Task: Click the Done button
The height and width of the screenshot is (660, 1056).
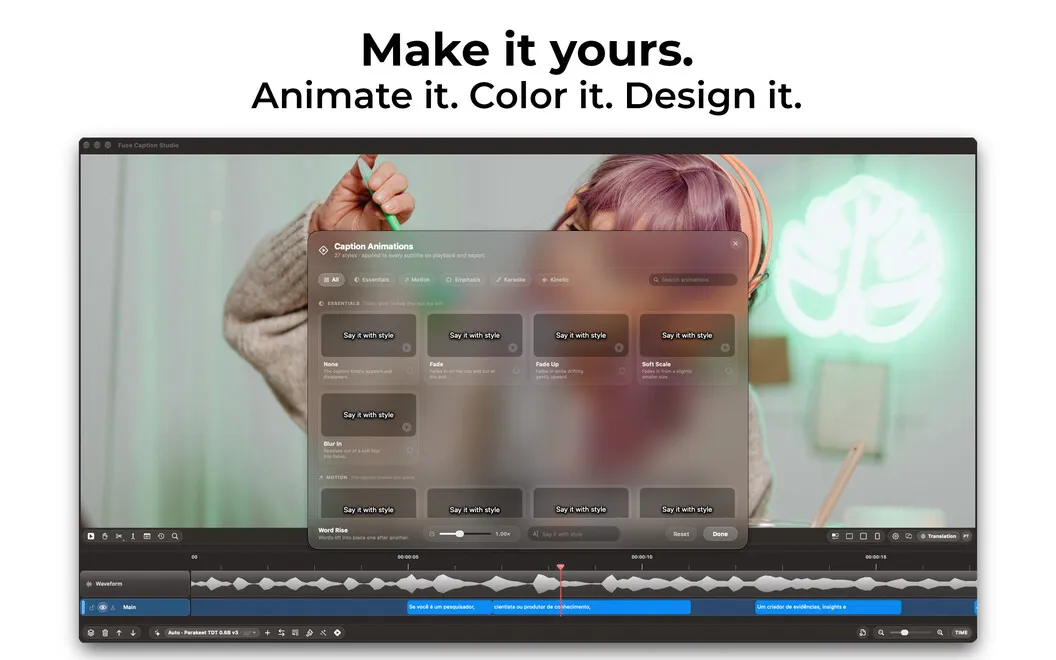Action: (721, 534)
